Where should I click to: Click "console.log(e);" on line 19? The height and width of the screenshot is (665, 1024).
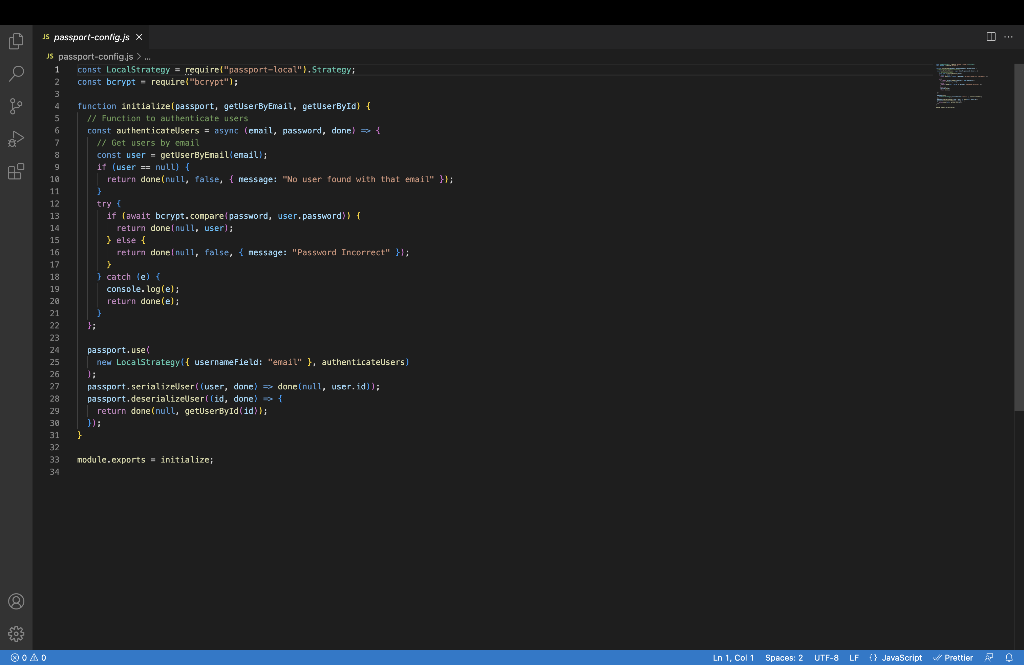pyautogui.click(x=143, y=289)
